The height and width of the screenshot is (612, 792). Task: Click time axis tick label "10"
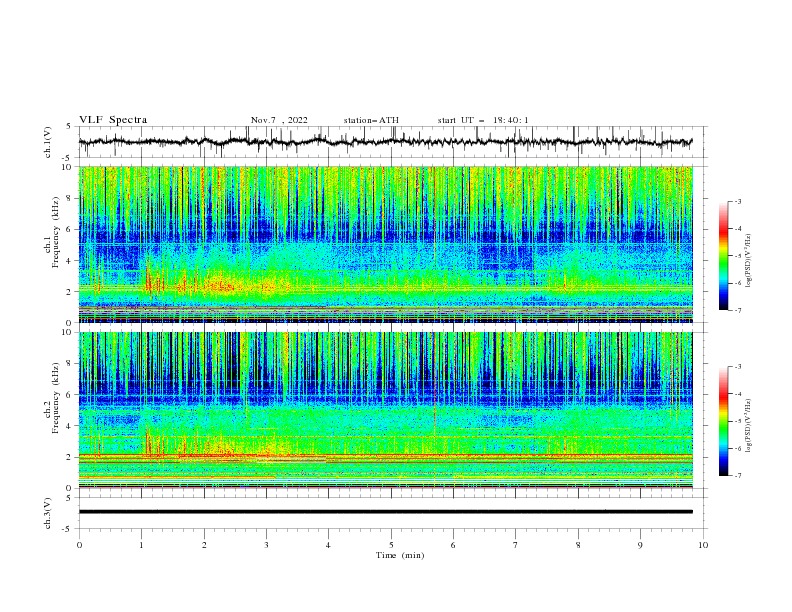(703, 545)
